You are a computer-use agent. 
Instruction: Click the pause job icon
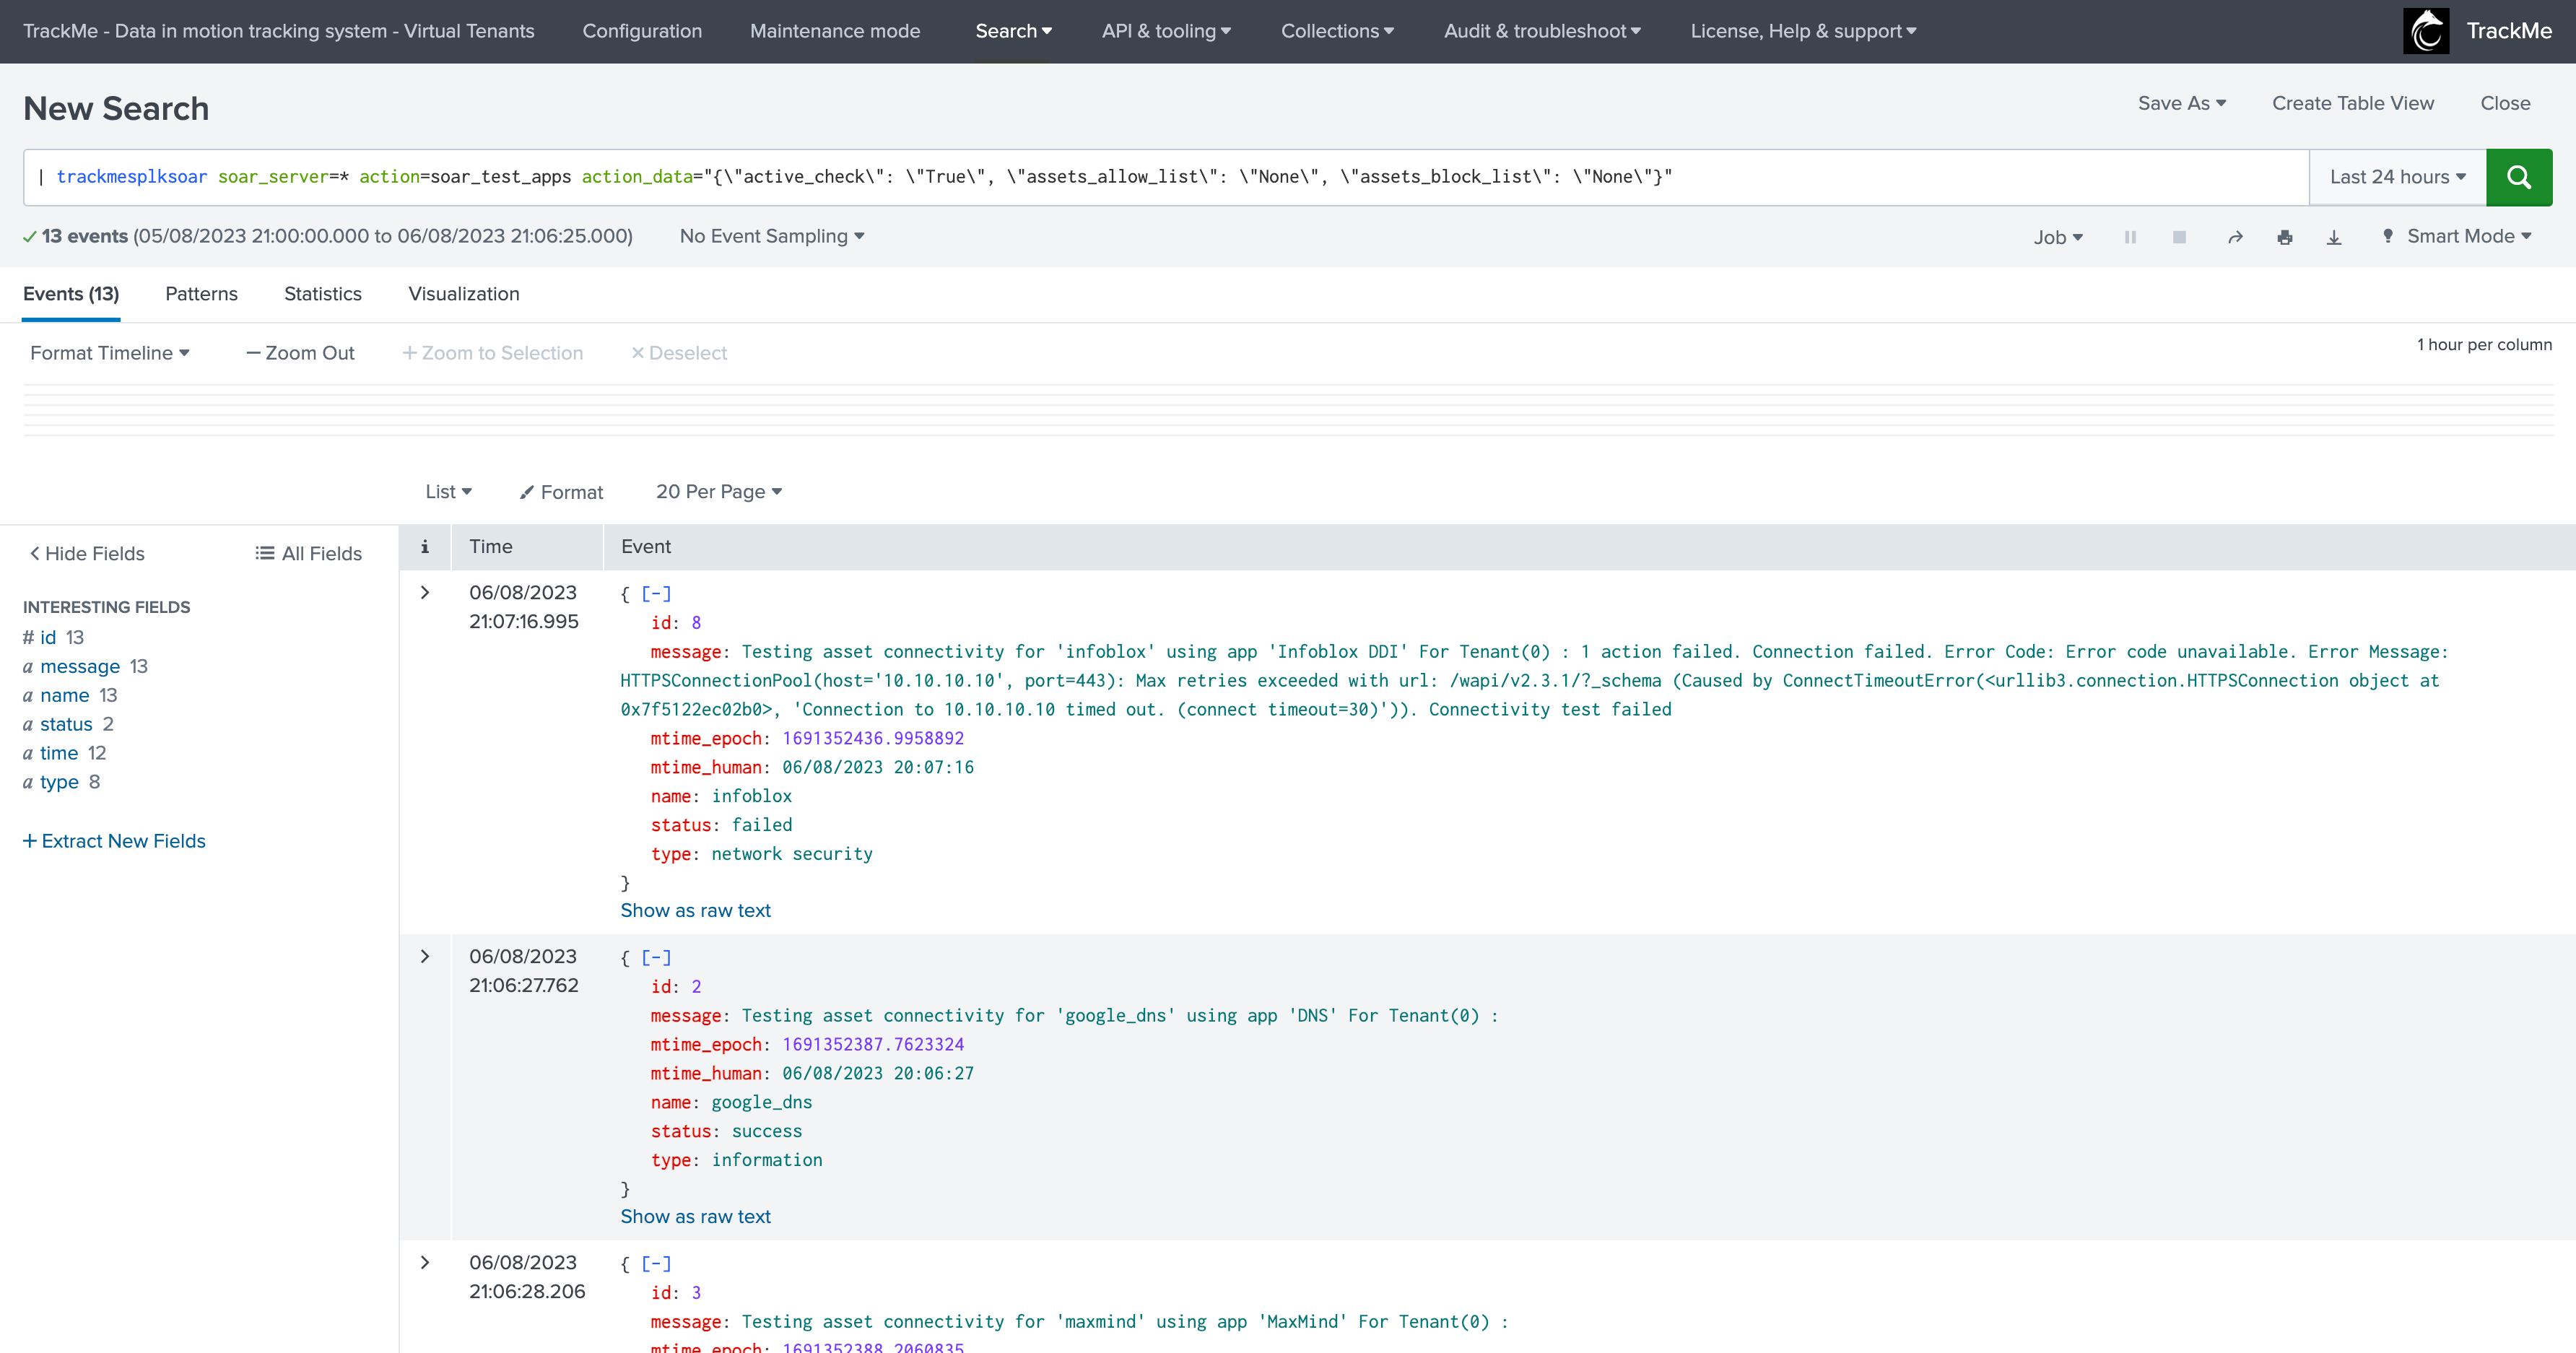(x=2130, y=237)
